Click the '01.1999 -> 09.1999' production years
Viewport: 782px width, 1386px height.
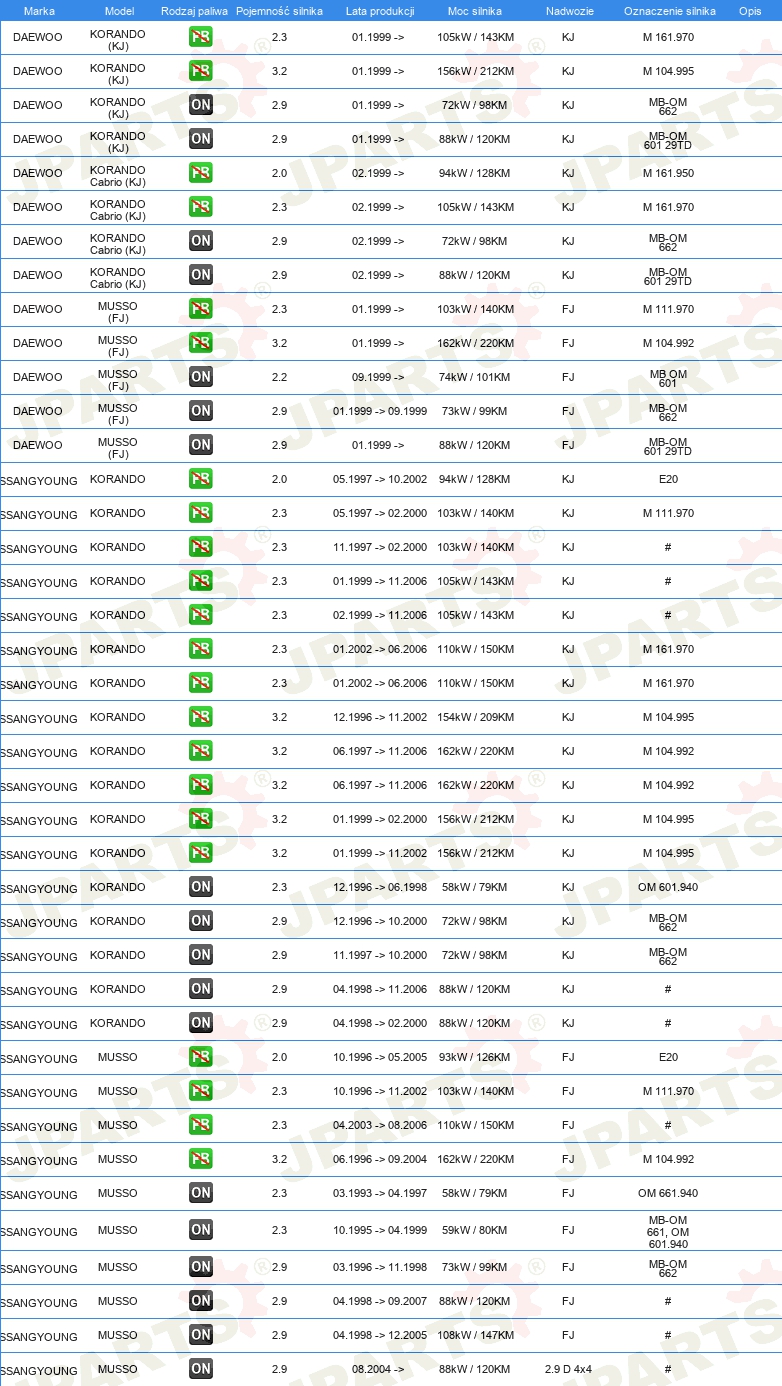[x=380, y=411]
